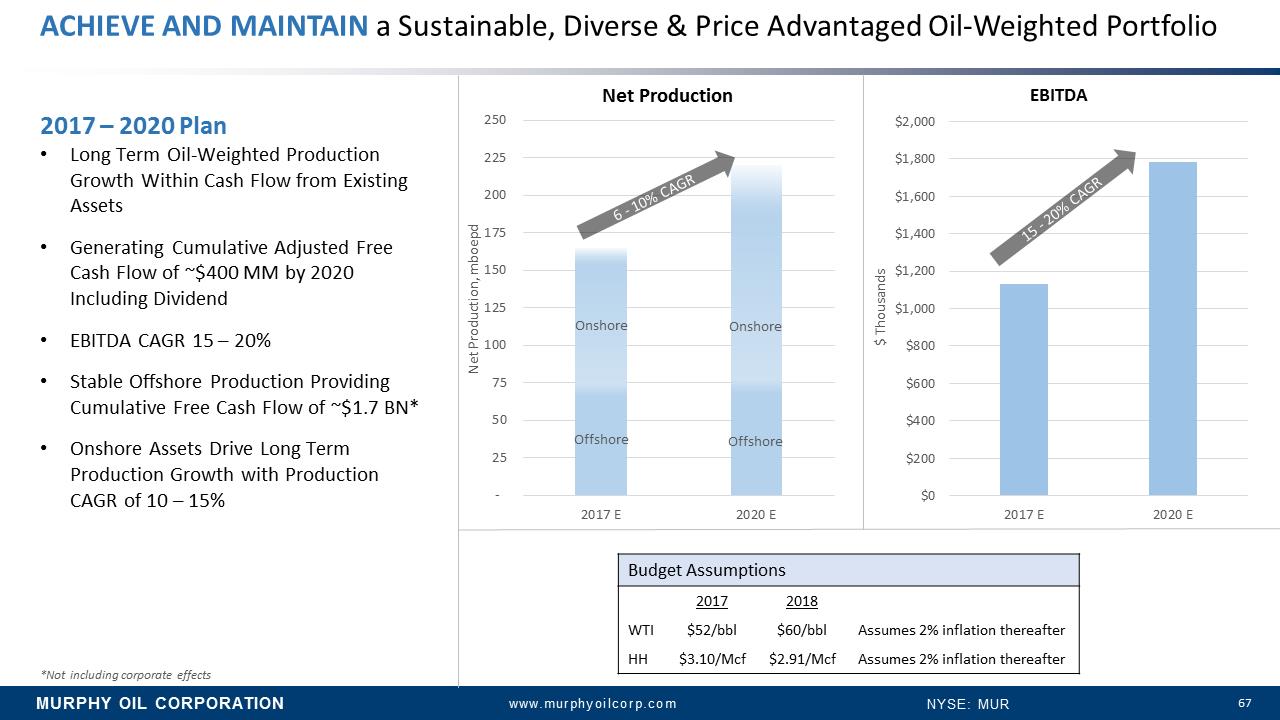Click the slide title 'ACHIEVE AND MAINTAIN'
The image size is (1280, 720).
[x=204, y=26]
